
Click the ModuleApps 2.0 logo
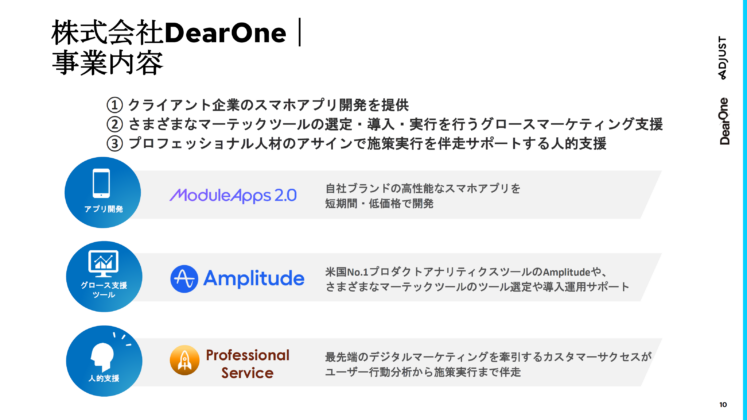coord(232,195)
